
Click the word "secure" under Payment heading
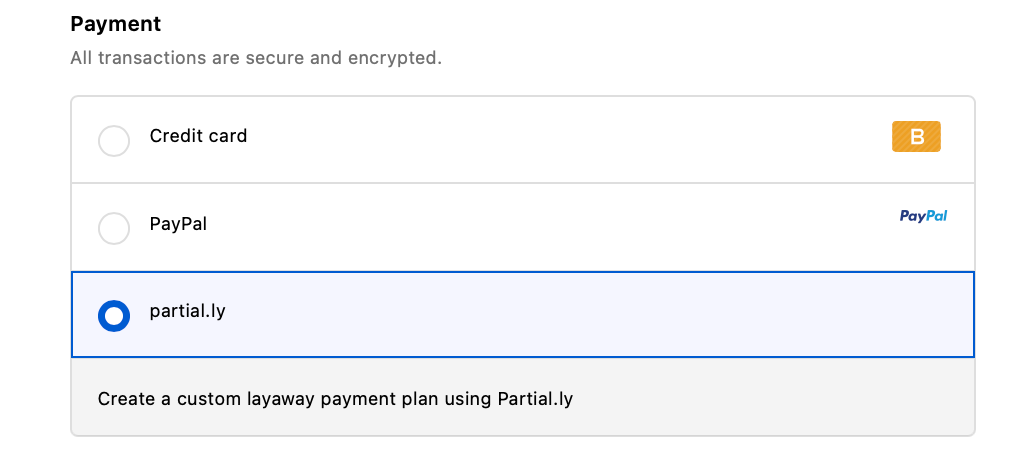coord(275,58)
